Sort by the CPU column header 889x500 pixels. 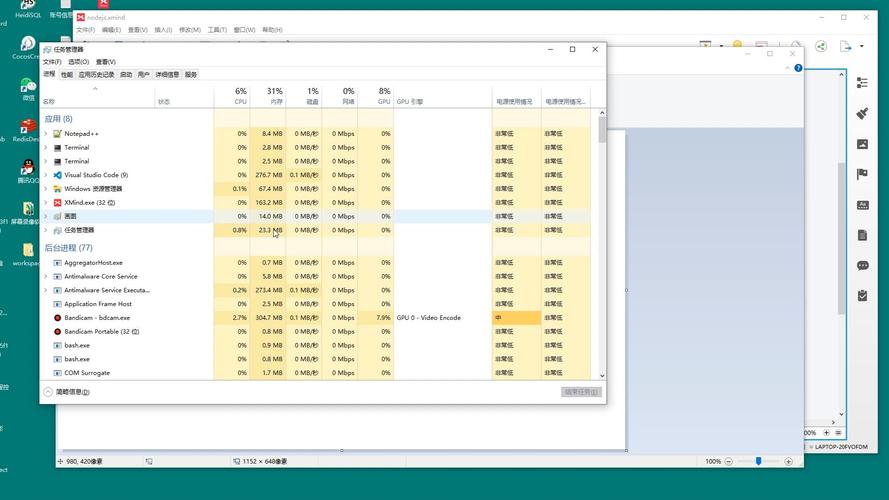(232, 96)
